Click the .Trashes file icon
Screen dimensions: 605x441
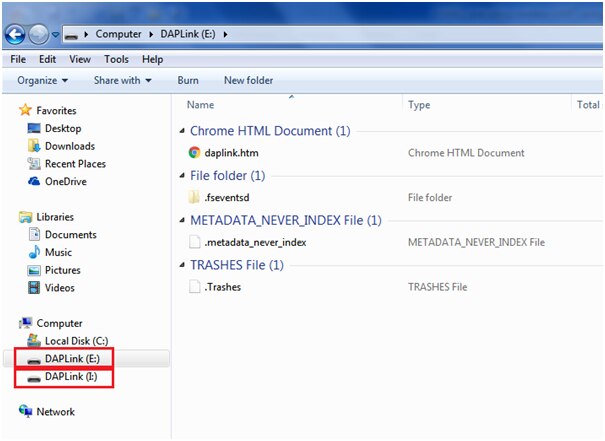(194, 287)
